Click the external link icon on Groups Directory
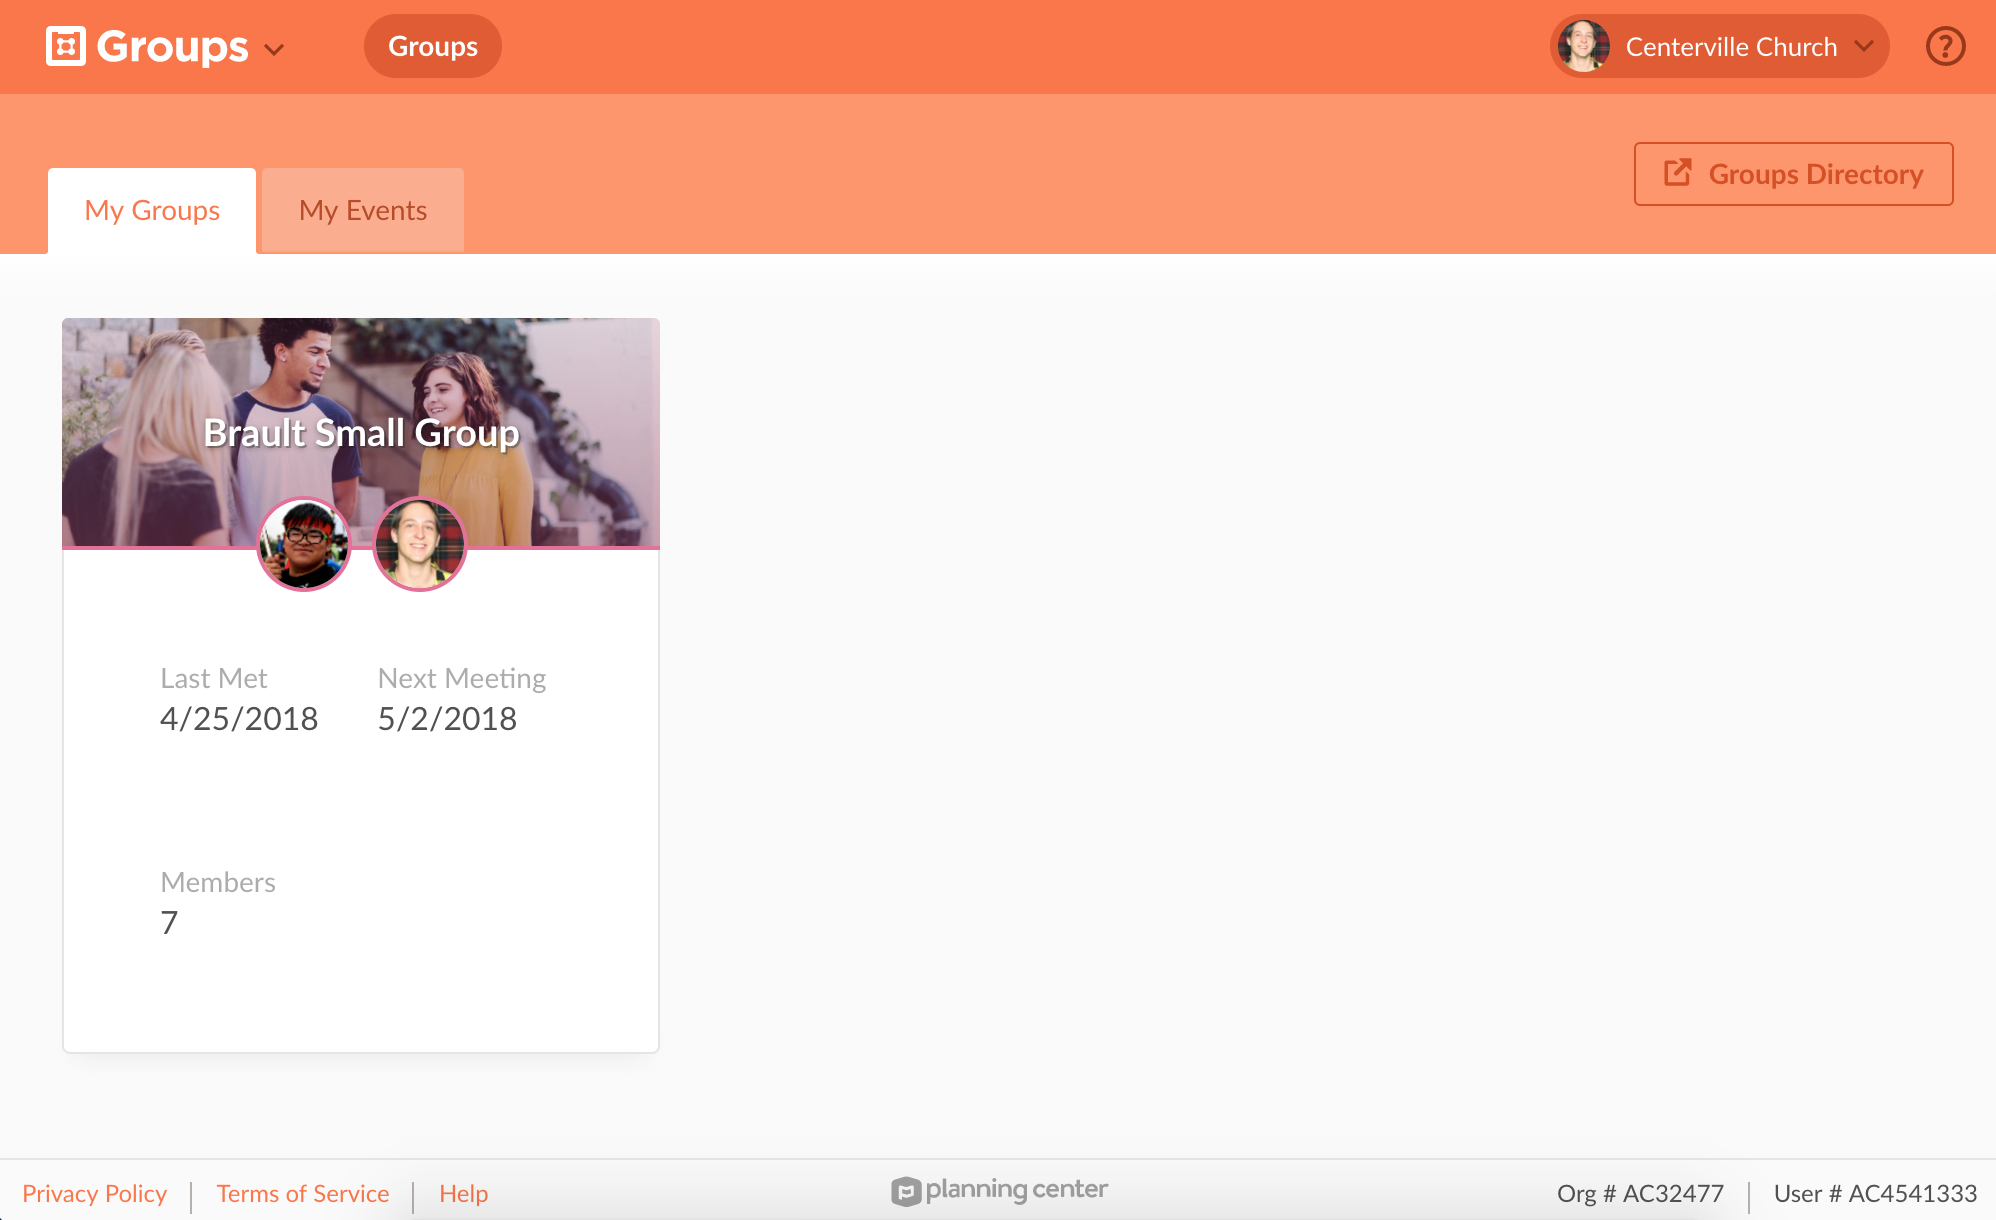The height and width of the screenshot is (1220, 1996). click(x=1676, y=172)
